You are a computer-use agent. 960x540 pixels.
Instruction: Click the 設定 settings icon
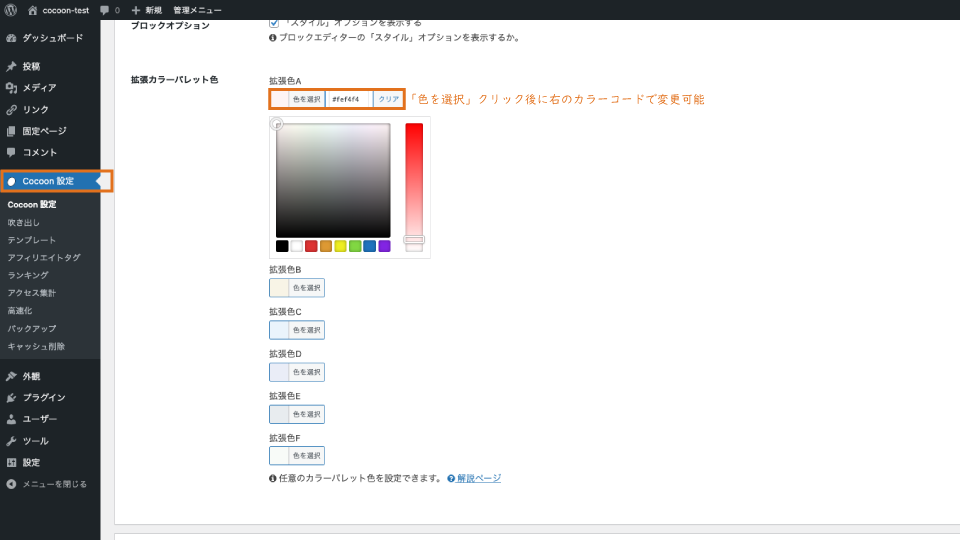point(11,462)
